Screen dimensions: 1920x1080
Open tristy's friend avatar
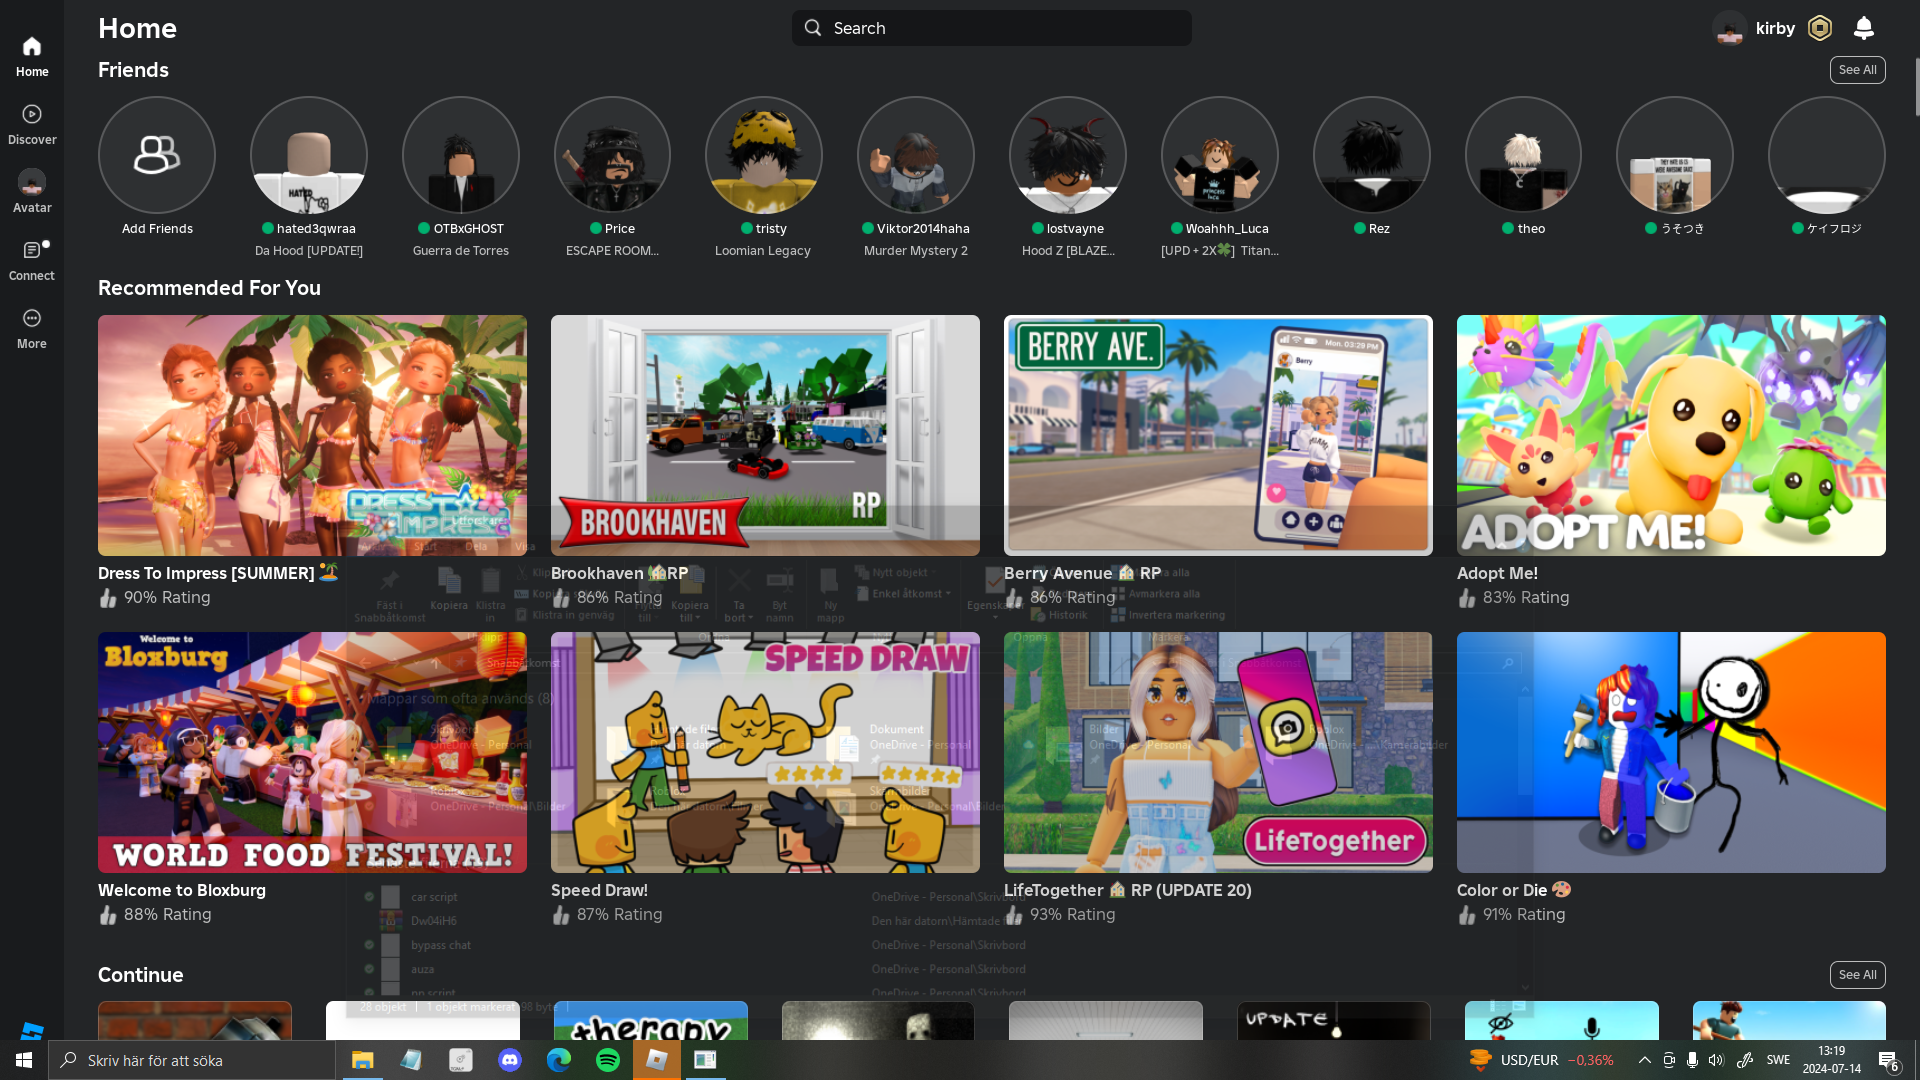(764, 155)
